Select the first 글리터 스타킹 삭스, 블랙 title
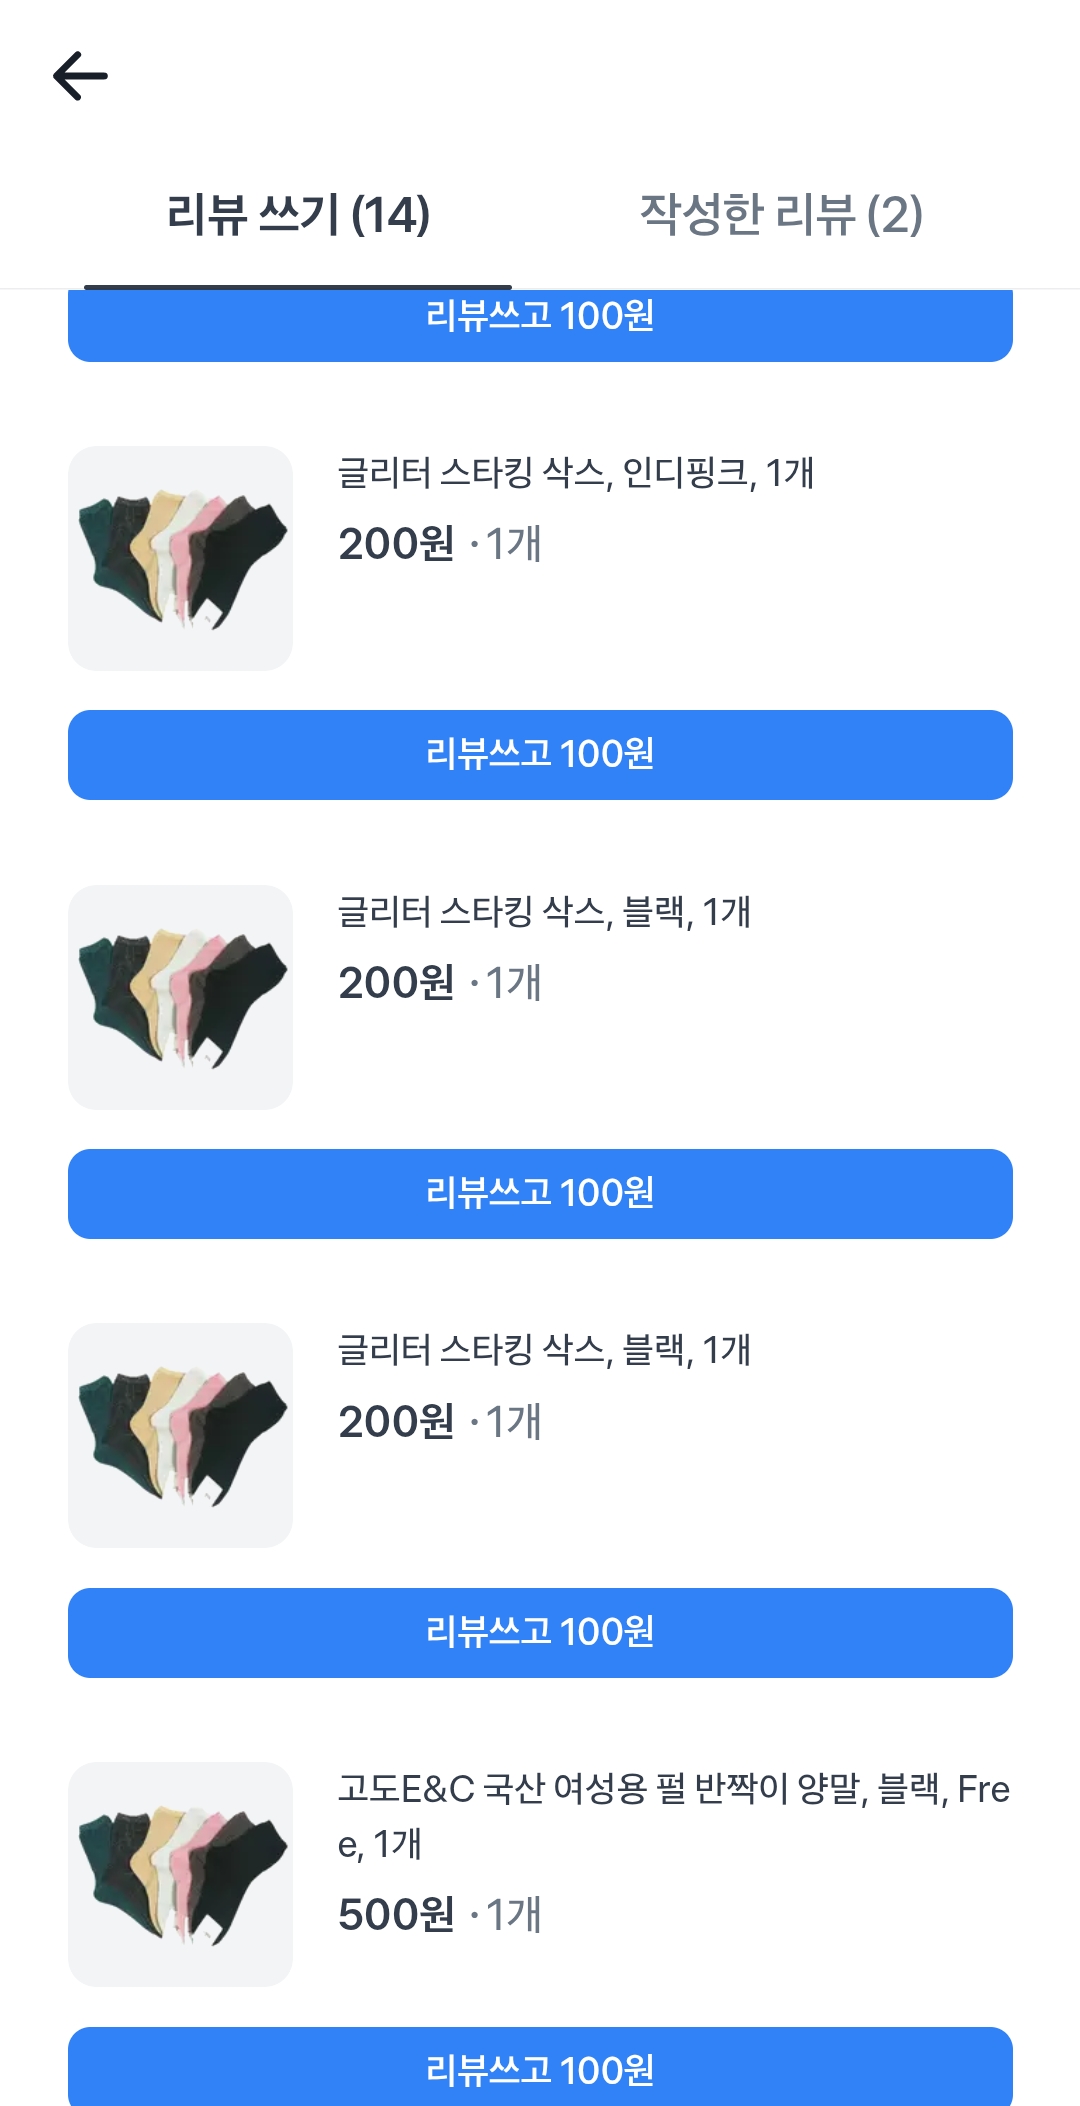This screenshot has width=1080, height=2106. 544,912
